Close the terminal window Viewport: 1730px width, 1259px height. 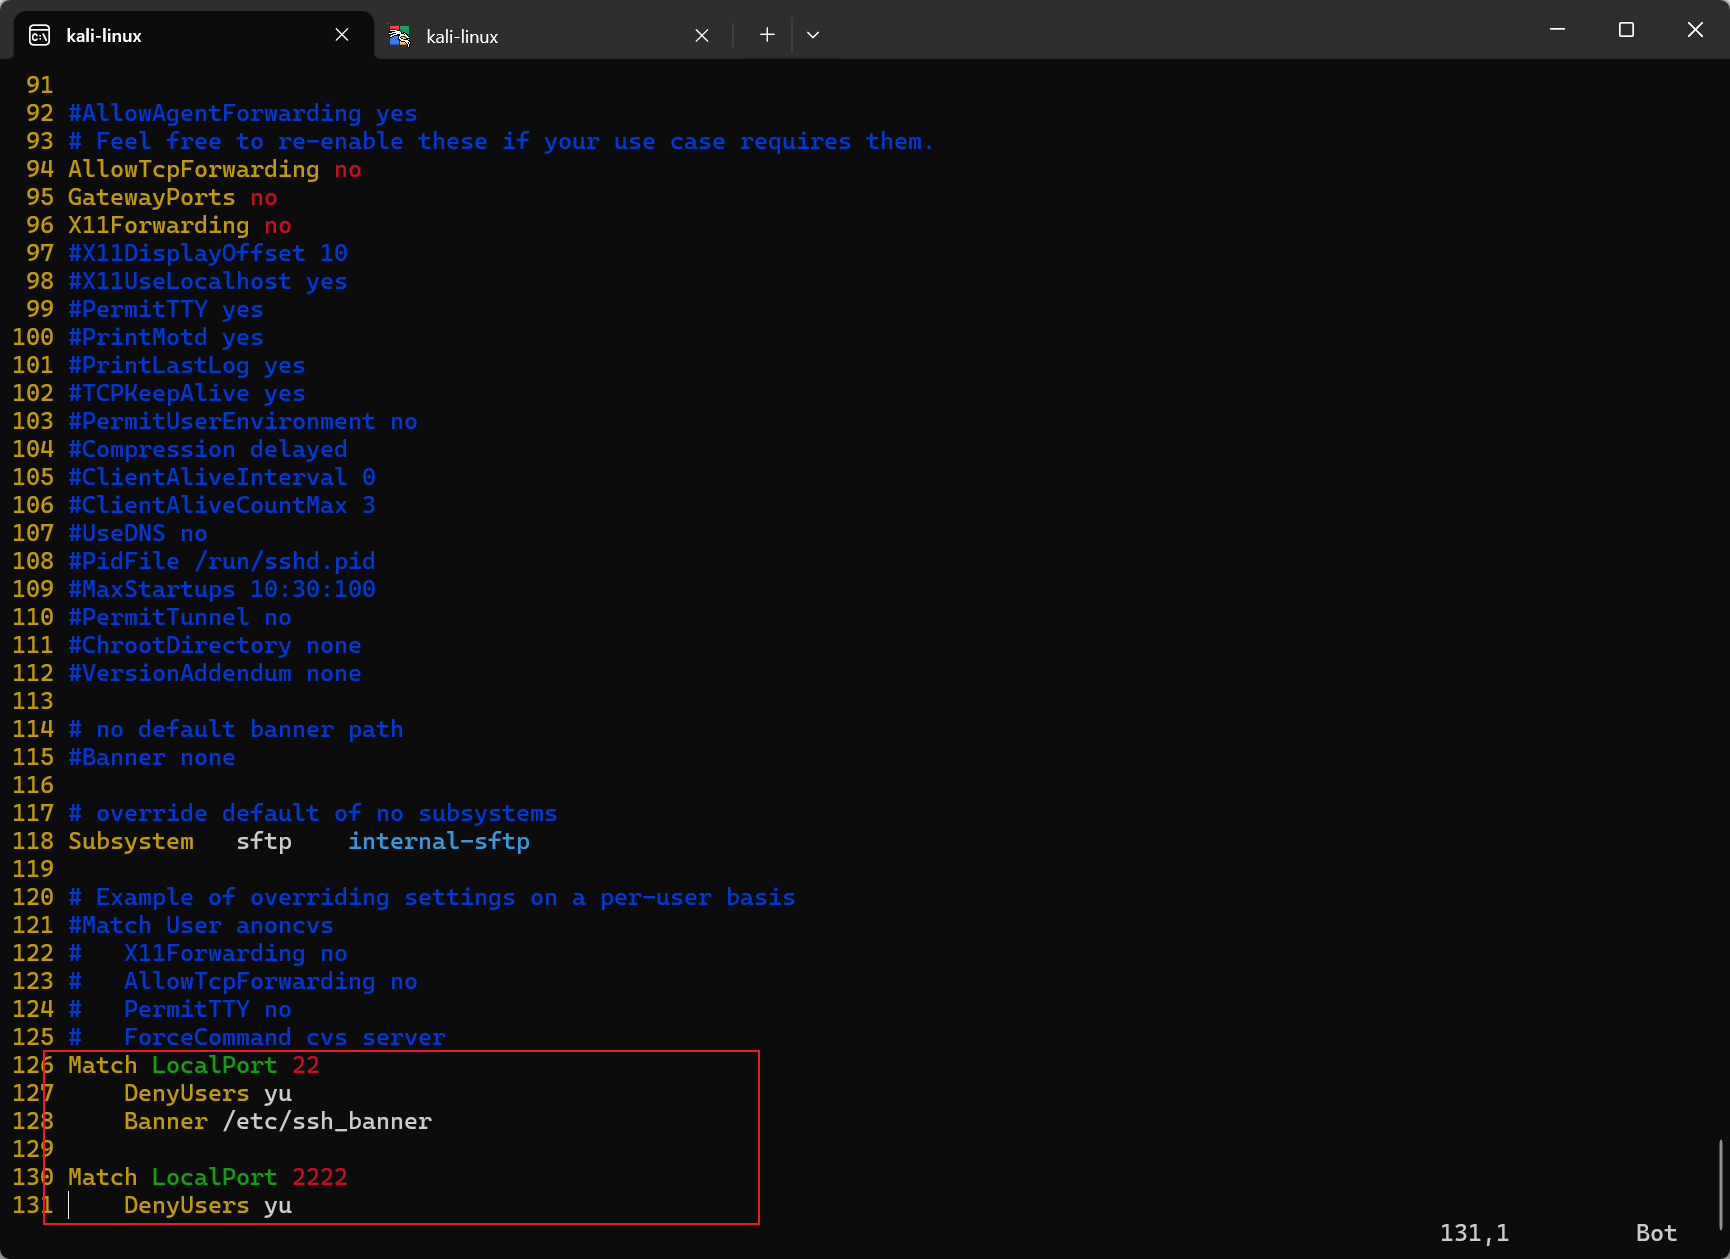click(1695, 30)
